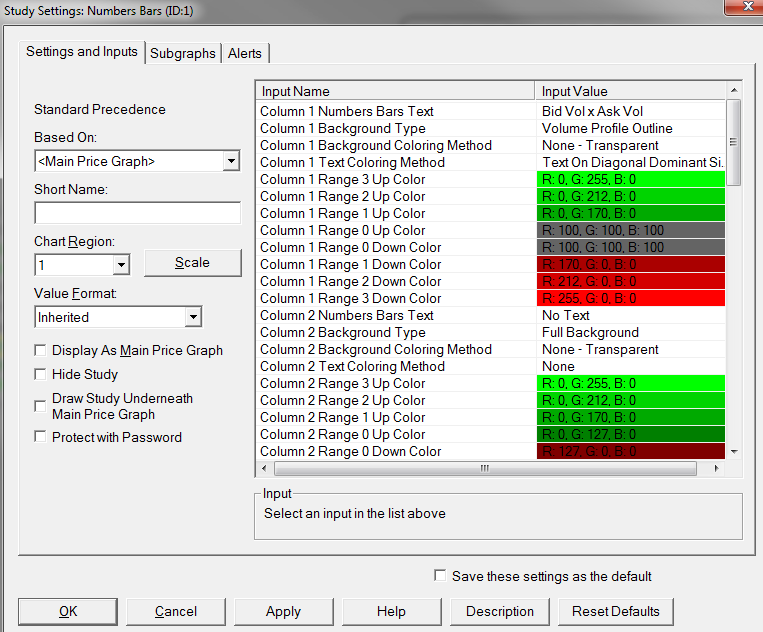This screenshot has width=763, height=632.
Task: Click the Column 2 Range 3 Up Color swatch
Action: pos(631,383)
